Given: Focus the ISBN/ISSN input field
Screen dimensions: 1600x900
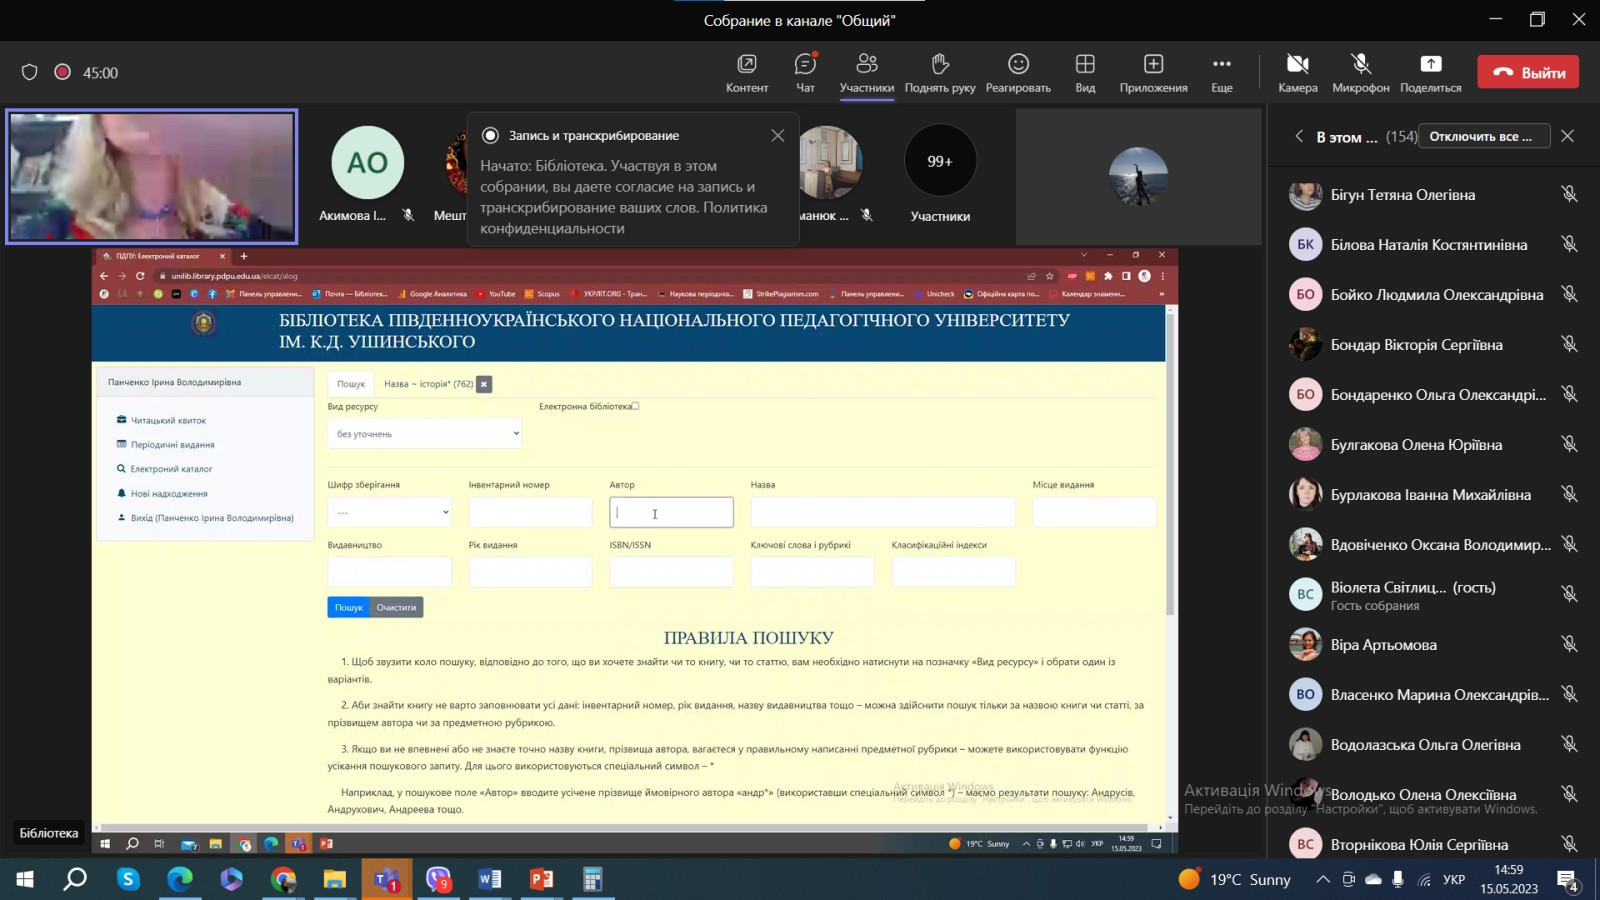Looking at the screenshot, I should coord(671,572).
